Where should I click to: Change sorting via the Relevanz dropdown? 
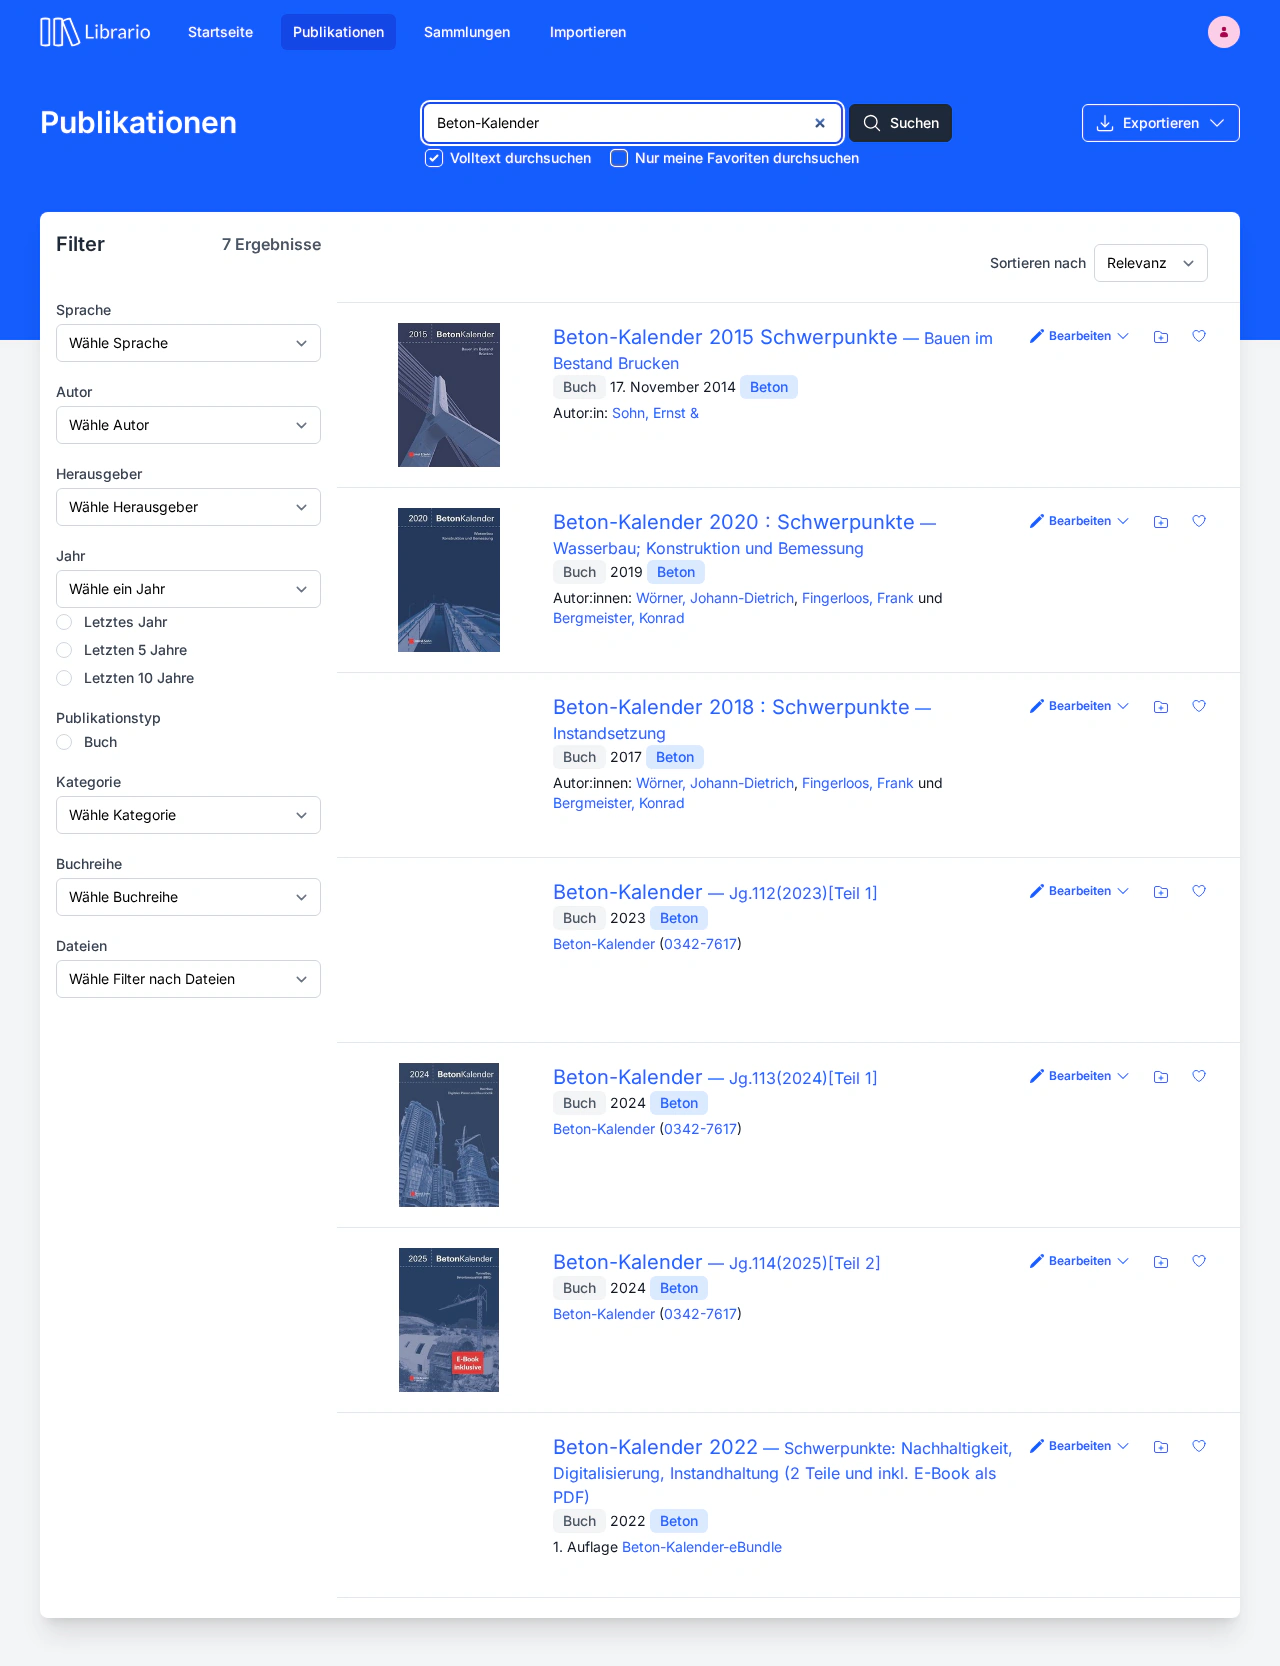pyautogui.click(x=1151, y=263)
